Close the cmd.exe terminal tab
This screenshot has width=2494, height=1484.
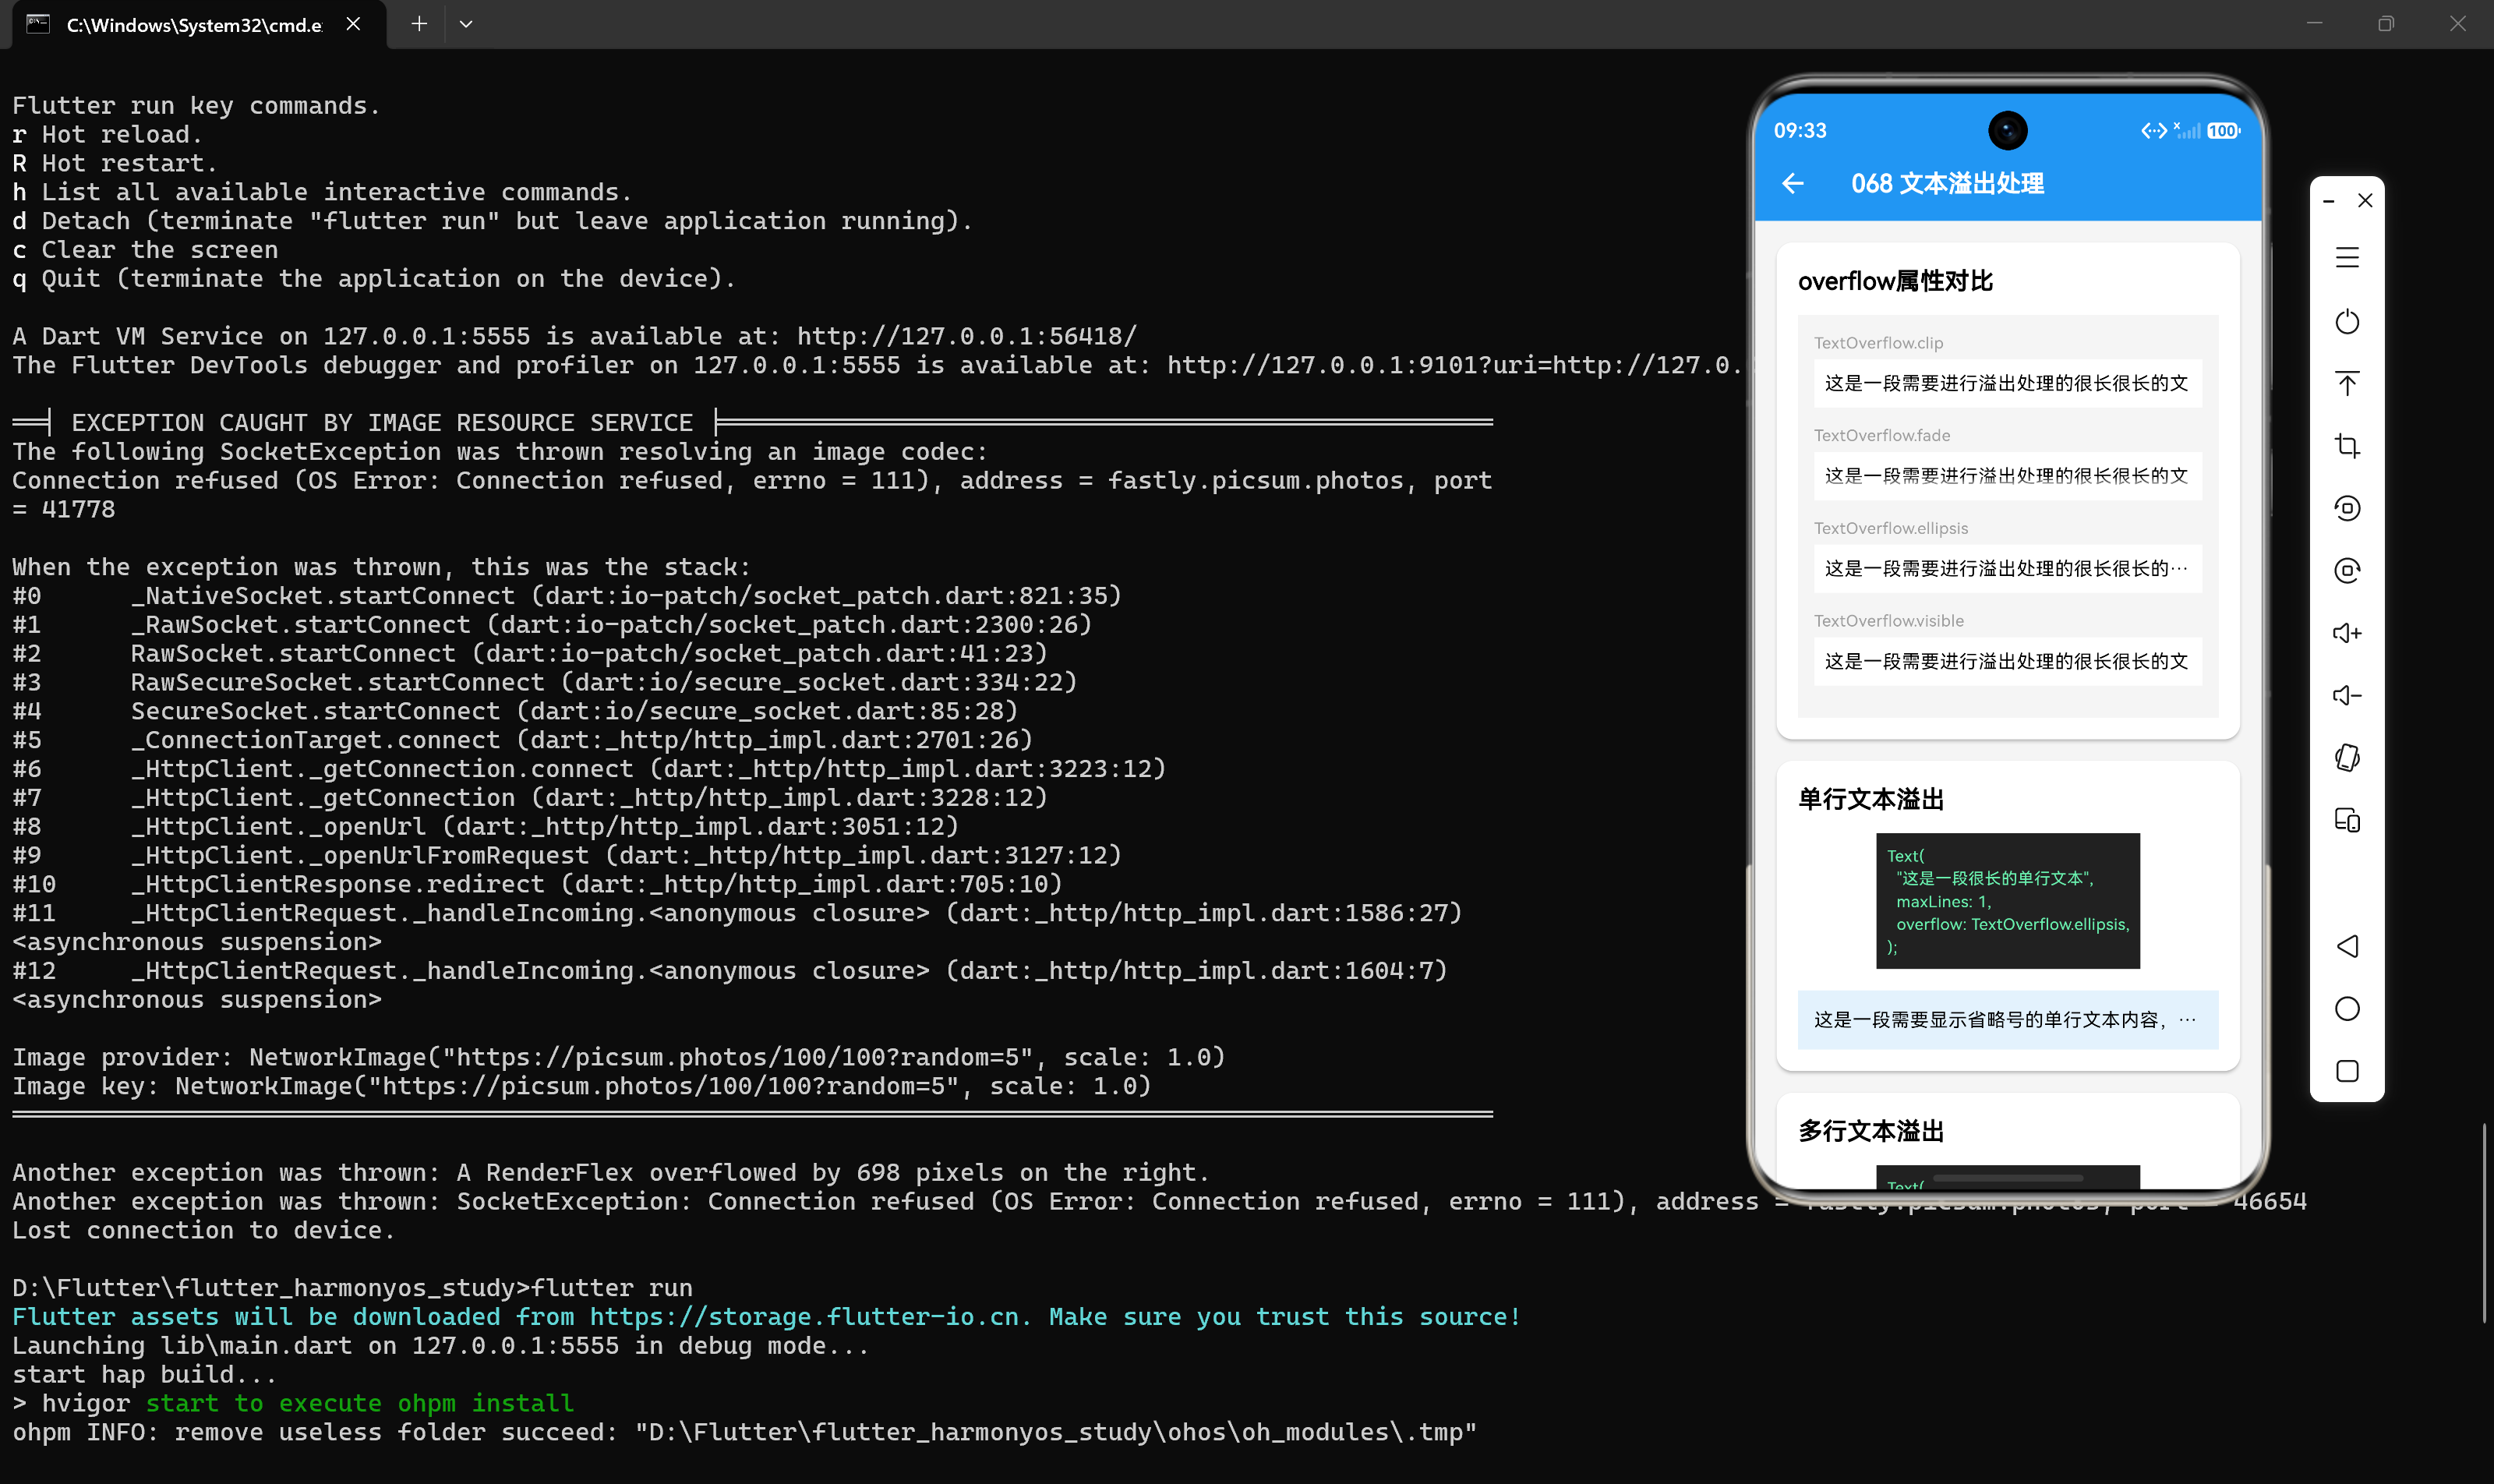point(353,24)
